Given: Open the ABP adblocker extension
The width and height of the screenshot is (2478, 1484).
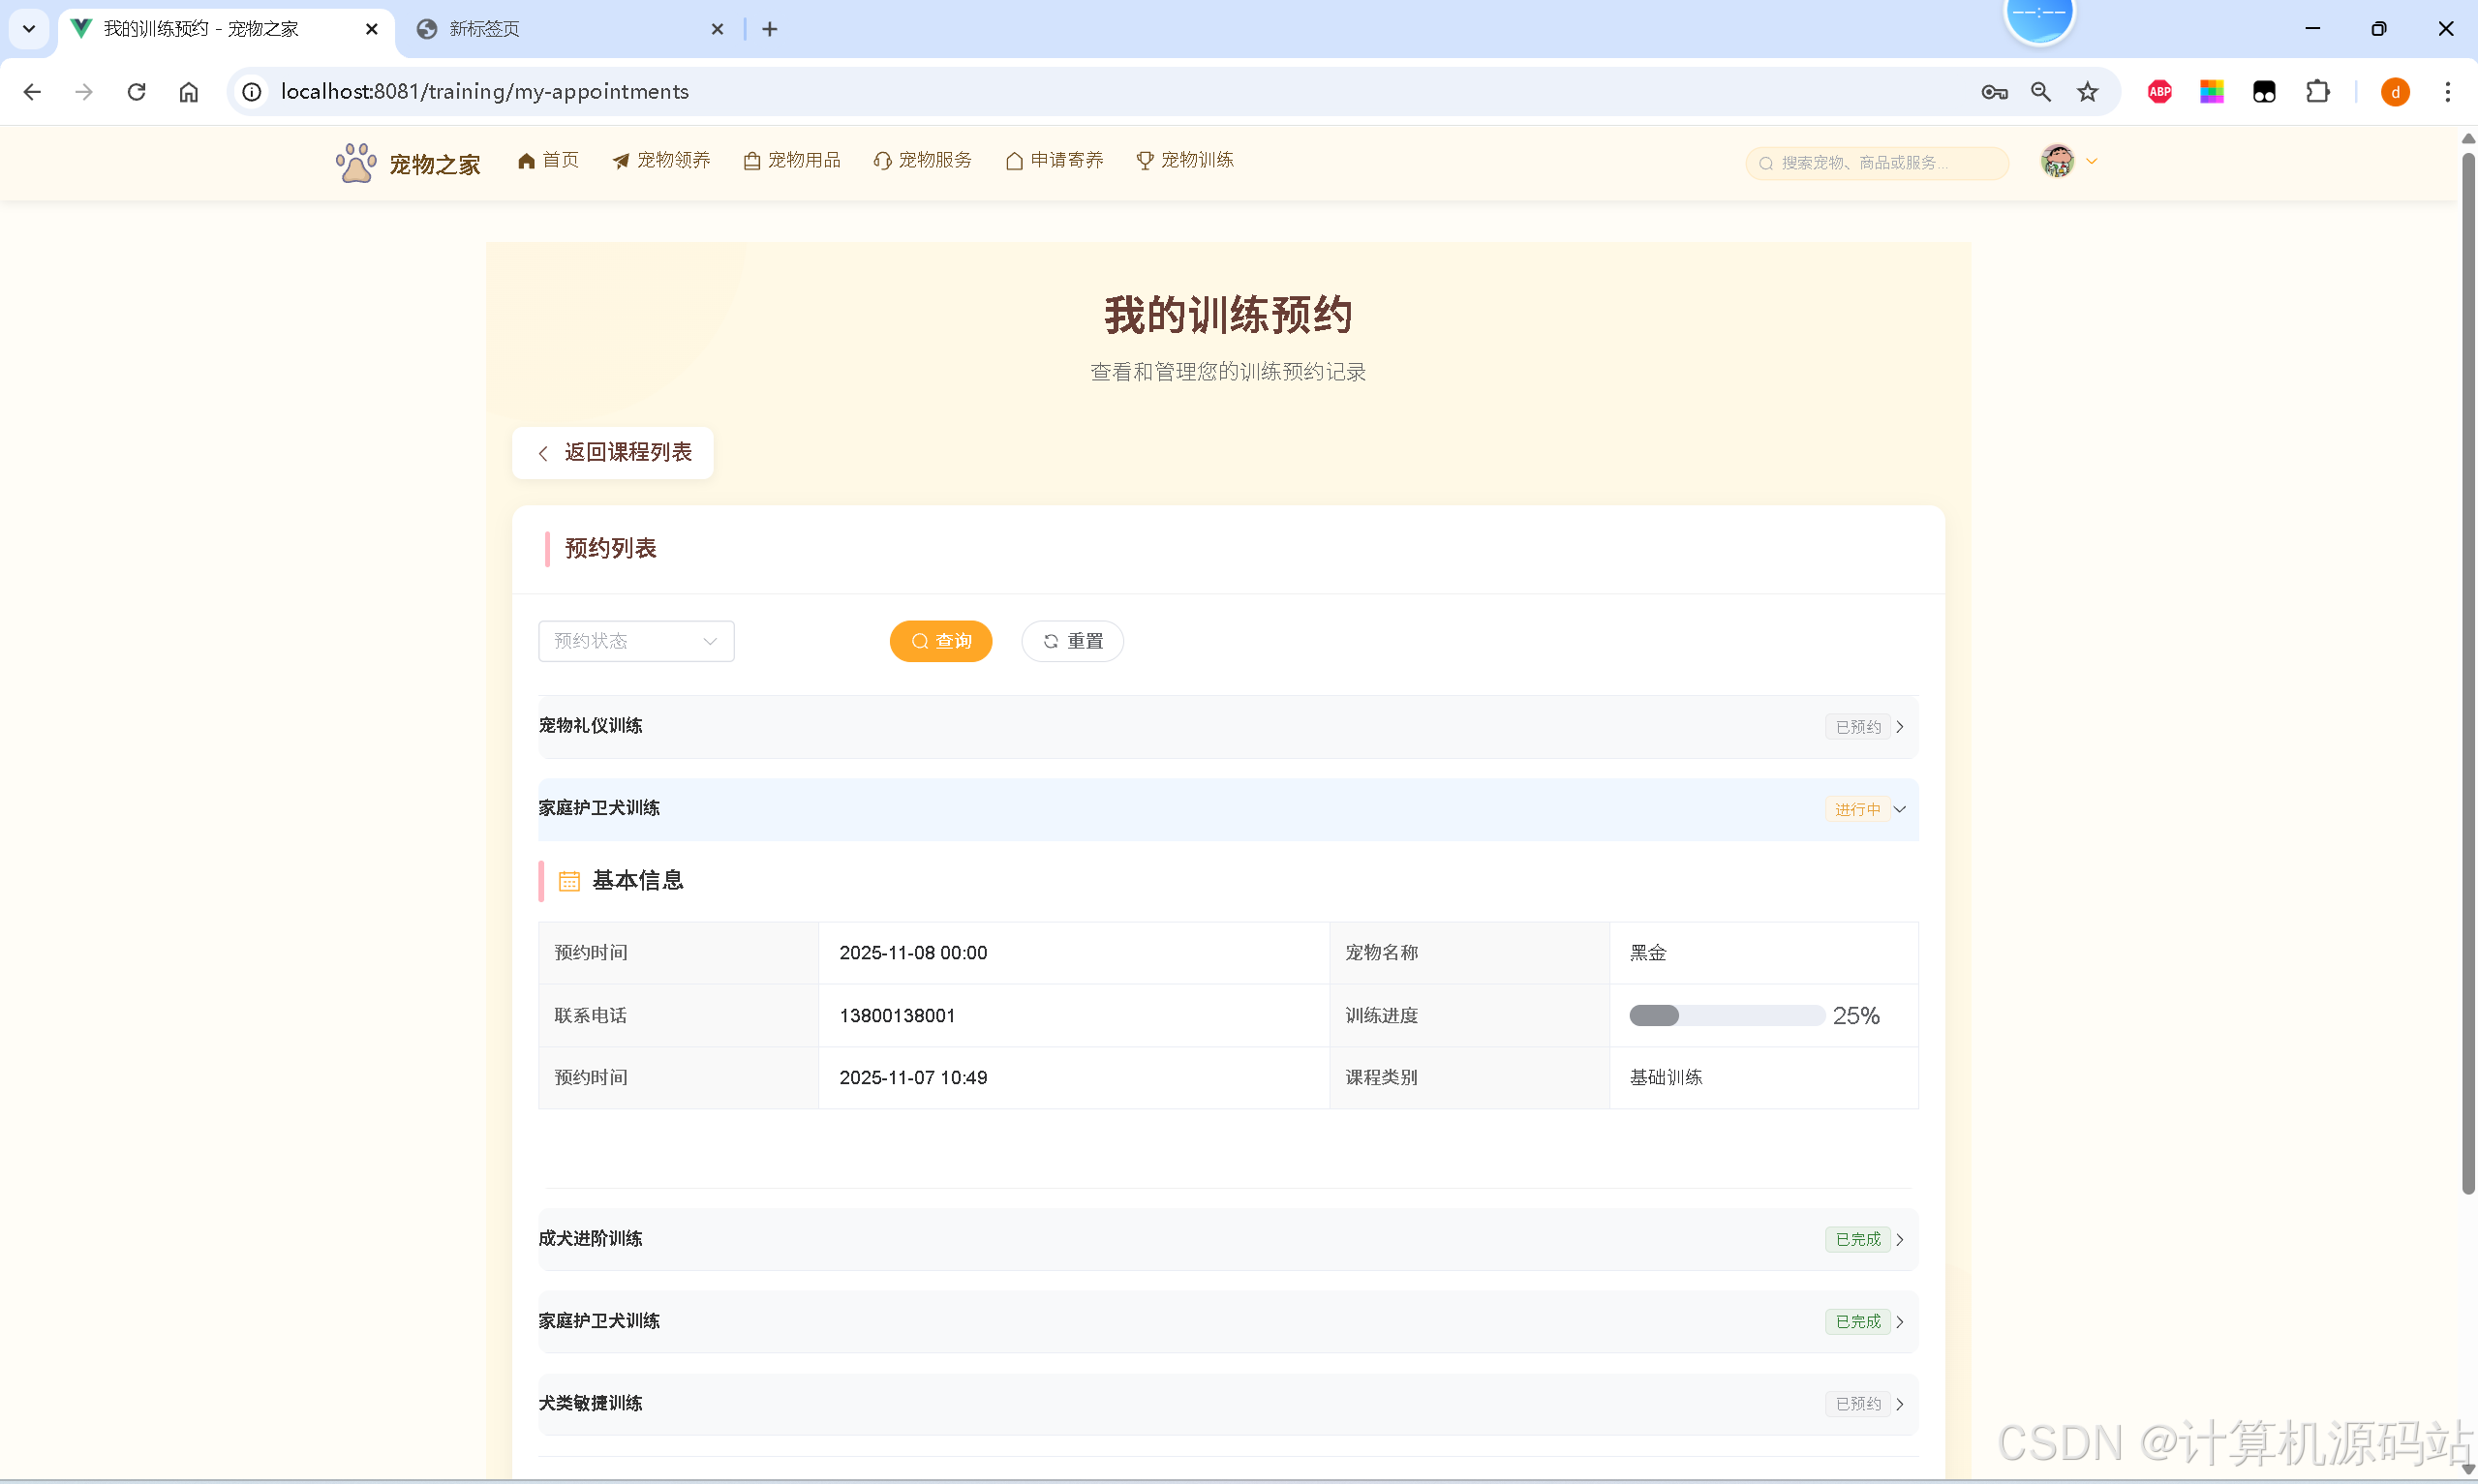Looking at the screenshot, I should pos(2160,92).
